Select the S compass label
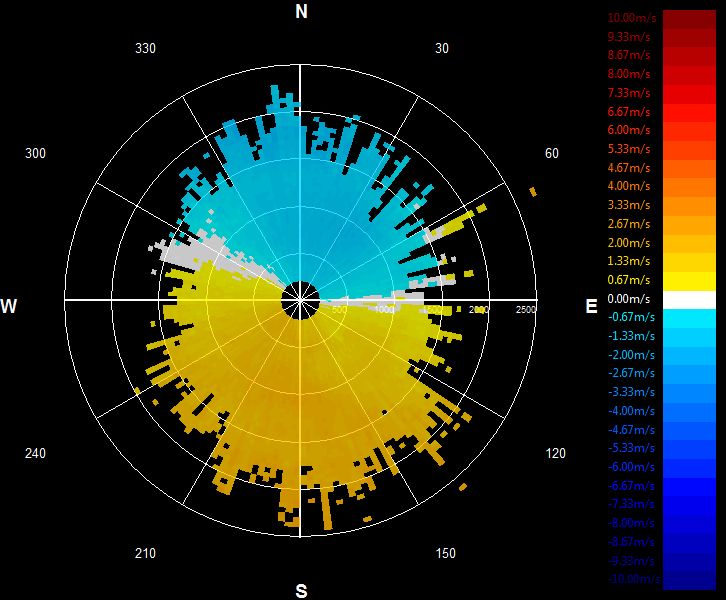The width and height of the screenshot is (726, 600). pyautogui.click(x=301, y=591)
